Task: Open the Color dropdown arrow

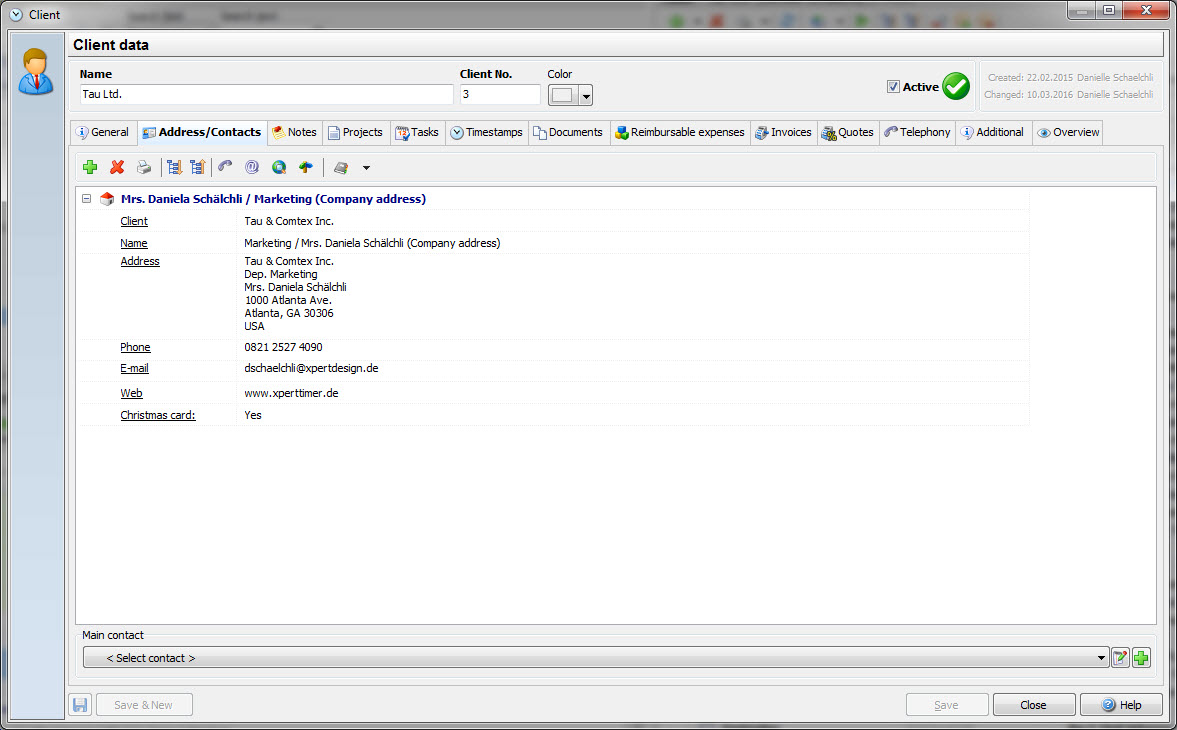Action: [x=586, y=96]
